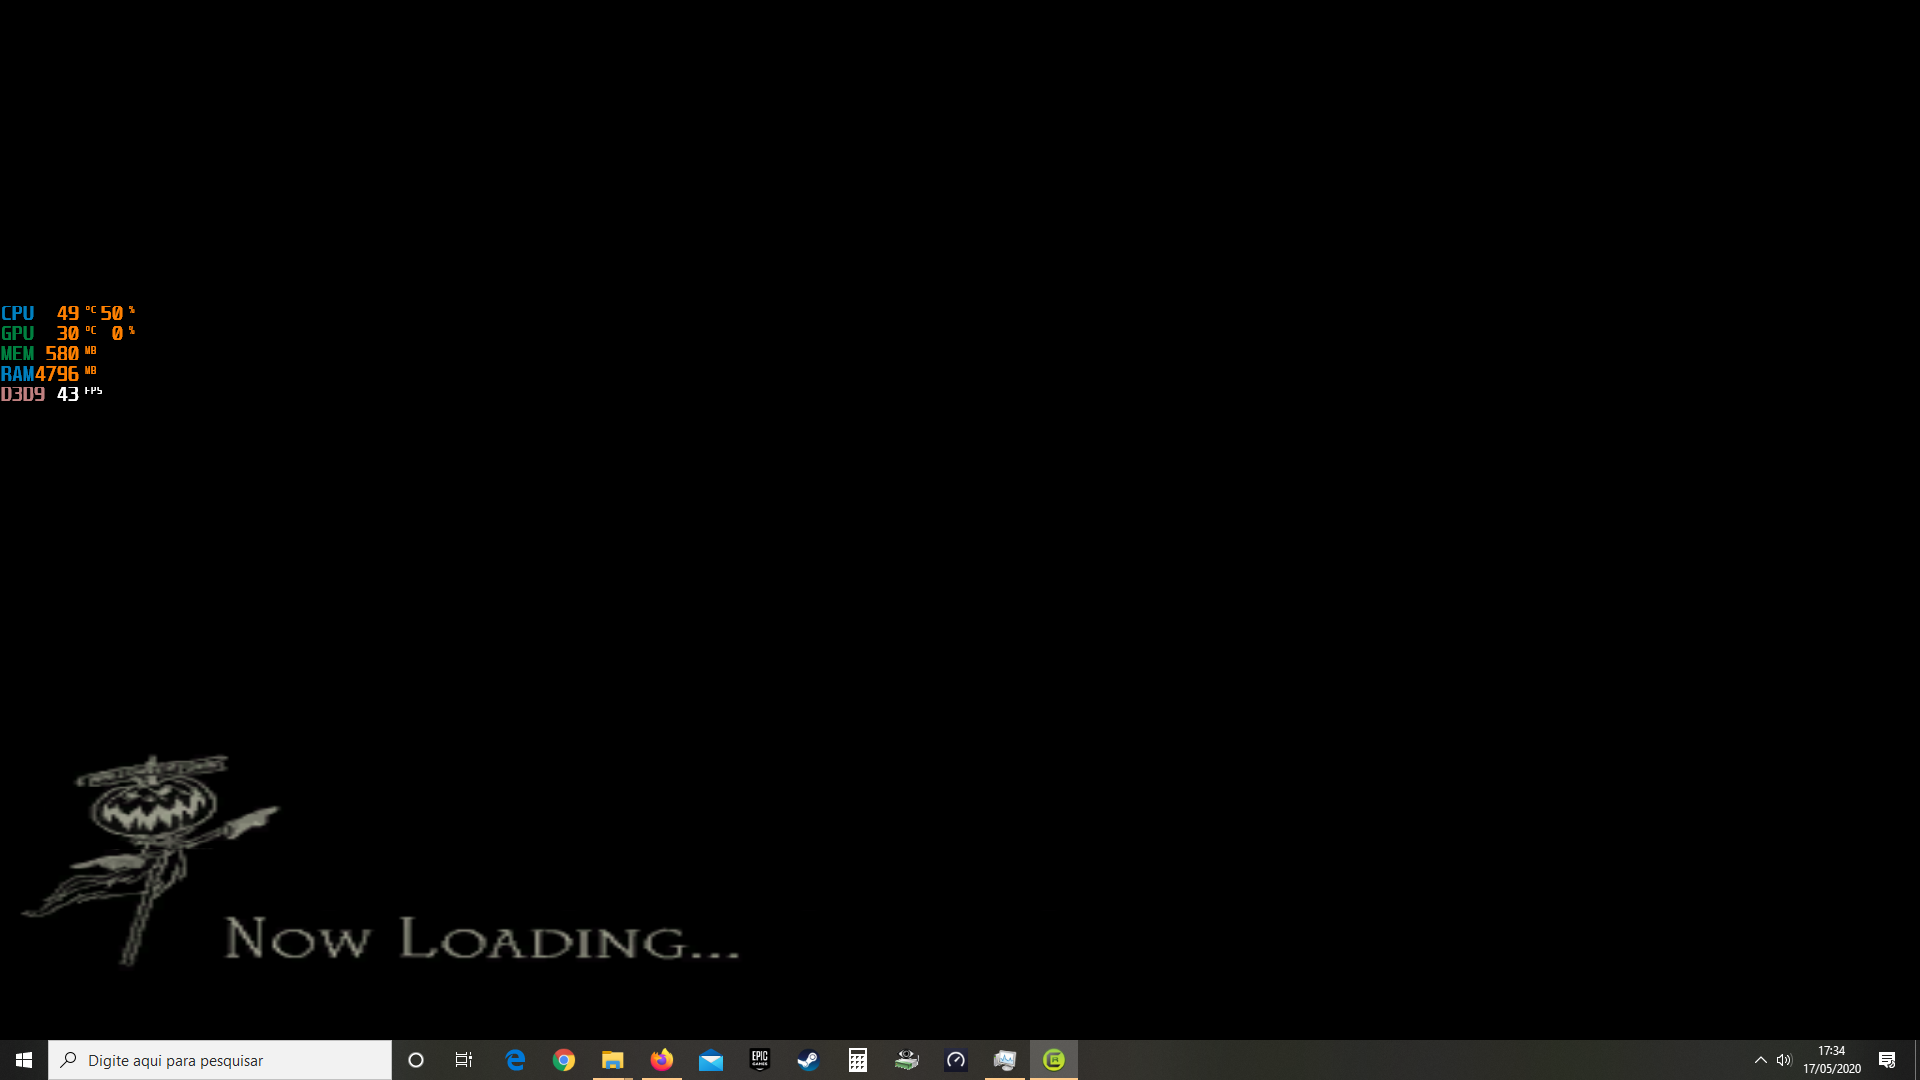
Task: Open the Mail app on the taskbar
Action: point(711,1060)
